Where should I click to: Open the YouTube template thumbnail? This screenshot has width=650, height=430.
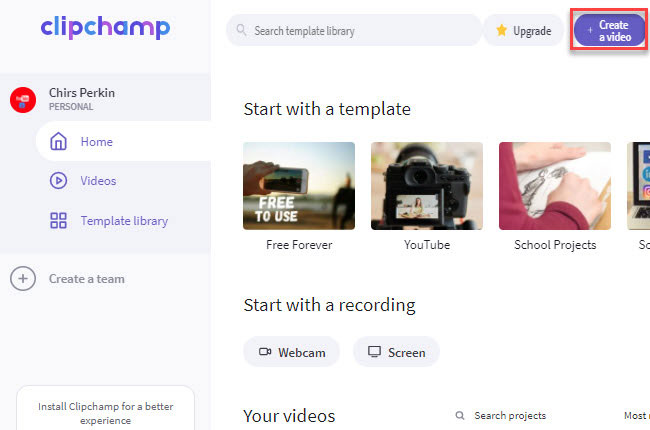pyautogui.click(x=427, y=186)
